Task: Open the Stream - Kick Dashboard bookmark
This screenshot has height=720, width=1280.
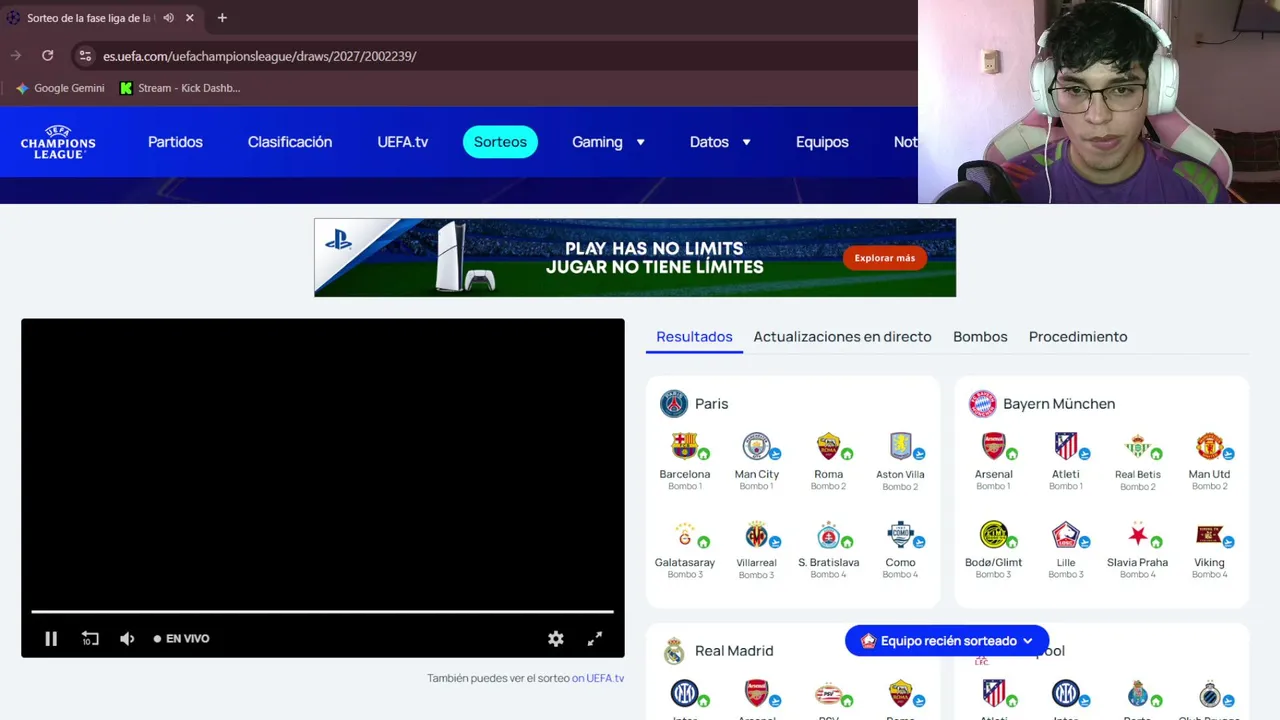Action: (x=180, y=88)
